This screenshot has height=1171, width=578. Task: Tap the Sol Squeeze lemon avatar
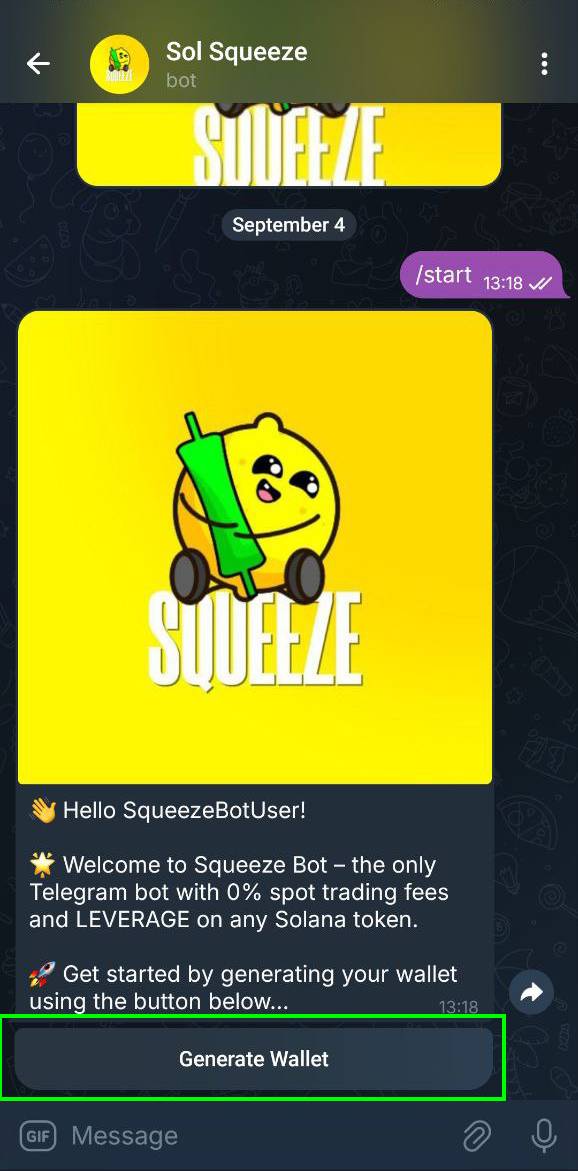pyautogui.click(x=119, y=64)
